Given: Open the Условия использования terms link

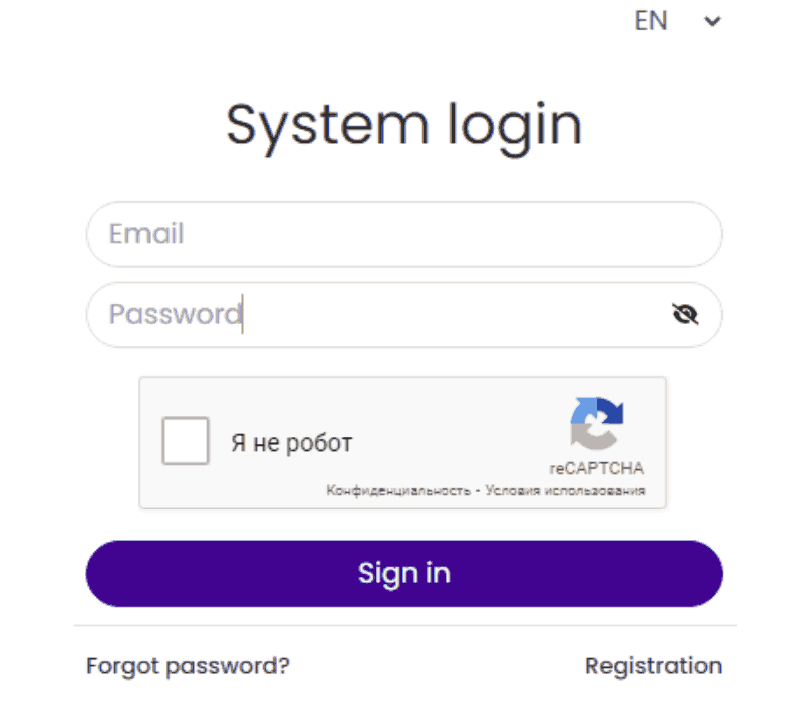Looking at the screenshot, I should tap(565, 491).
